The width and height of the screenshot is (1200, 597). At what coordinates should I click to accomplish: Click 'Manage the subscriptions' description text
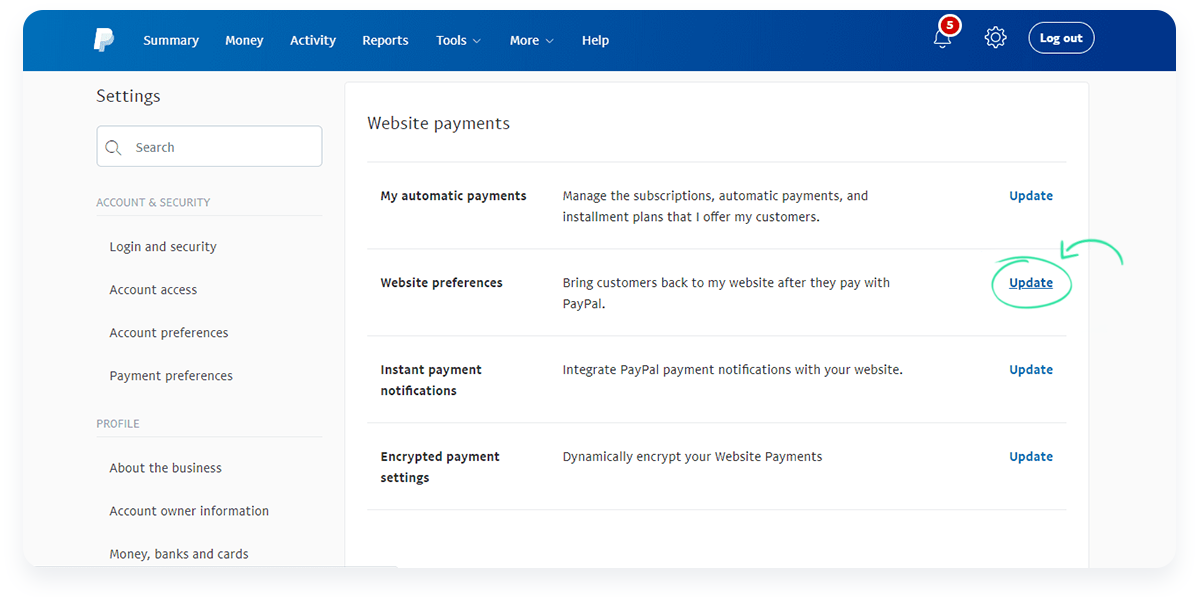coord(715,206)
